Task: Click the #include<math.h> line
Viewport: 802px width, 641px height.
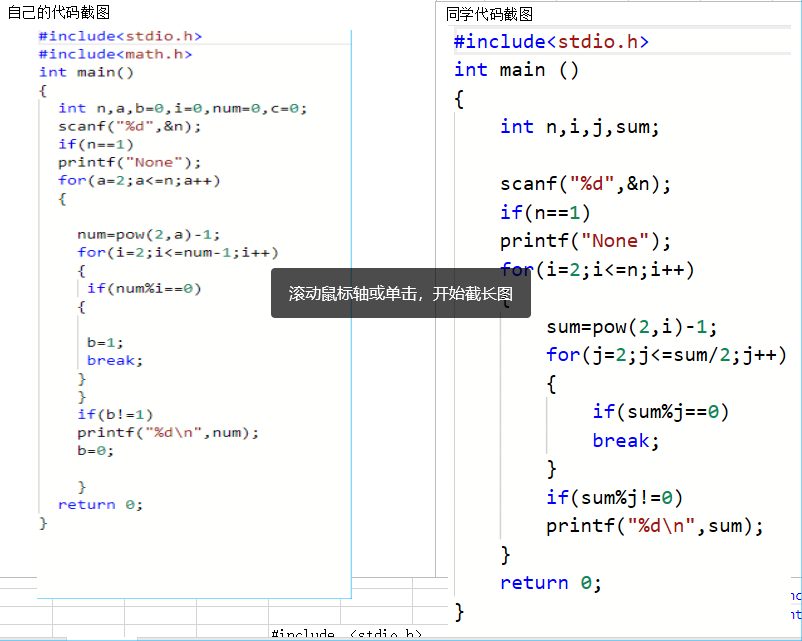Action: click(x=116, y=54)
